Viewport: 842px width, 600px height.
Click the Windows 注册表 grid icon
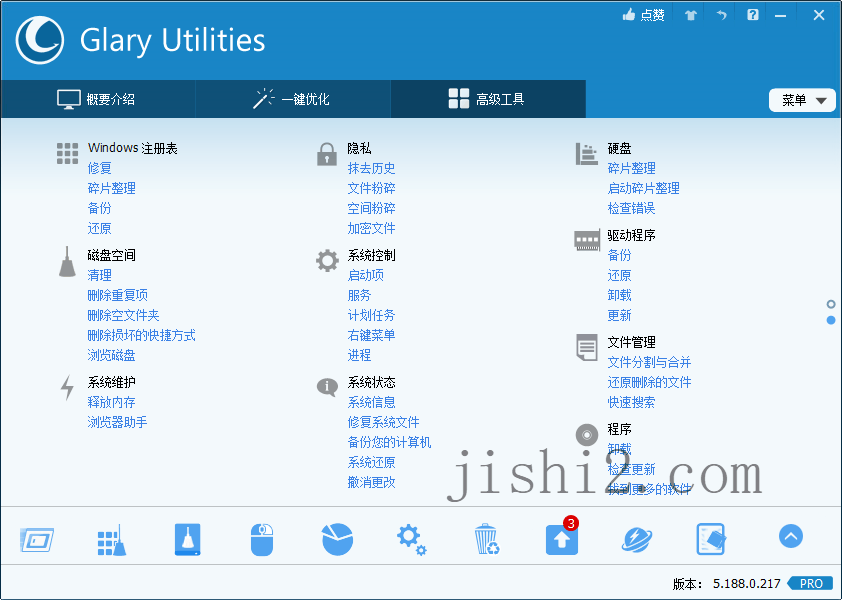point(68,154)
